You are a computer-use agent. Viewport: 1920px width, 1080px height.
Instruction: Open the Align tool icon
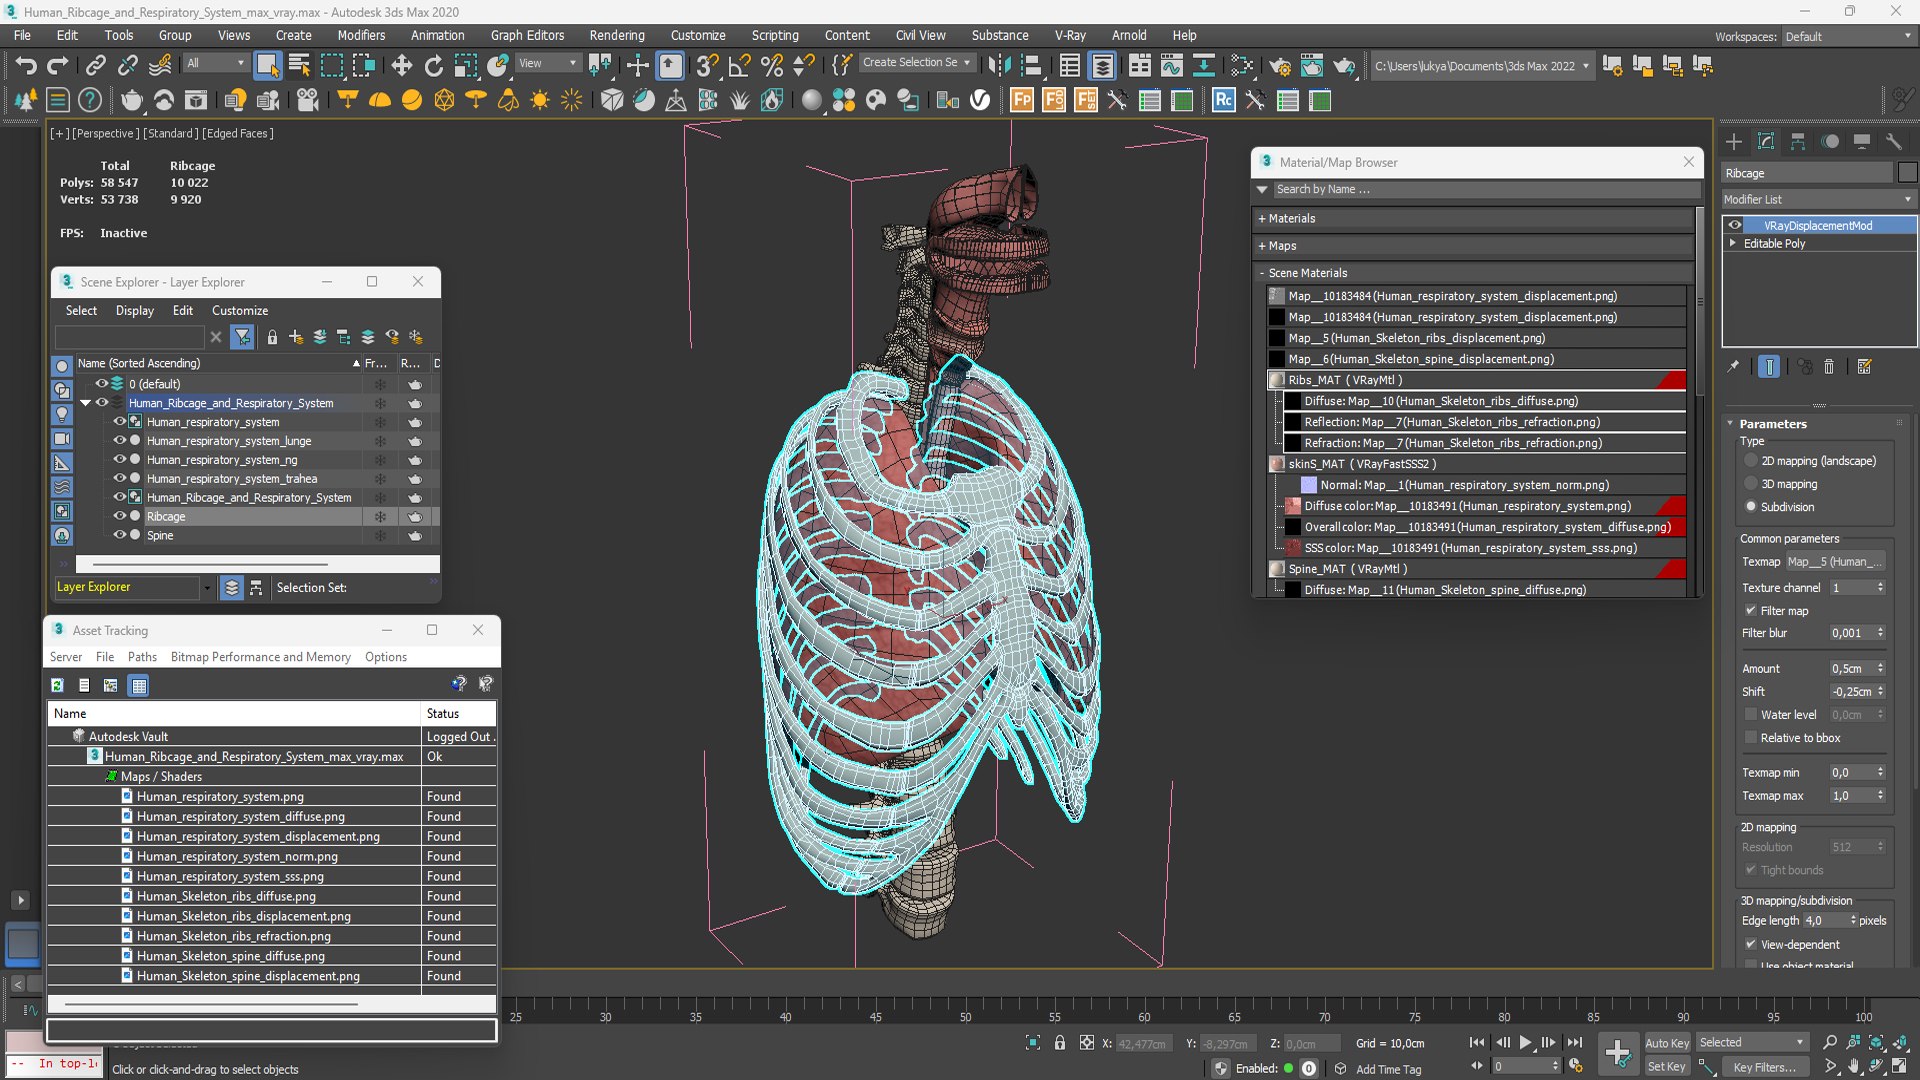coord(1030,66)
